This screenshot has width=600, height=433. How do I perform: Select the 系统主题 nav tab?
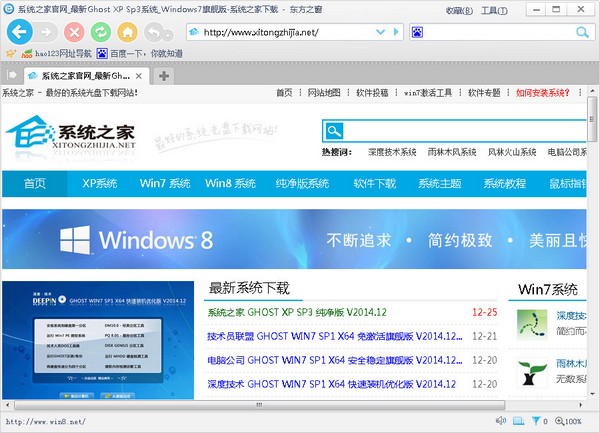(x=440, y=184)
